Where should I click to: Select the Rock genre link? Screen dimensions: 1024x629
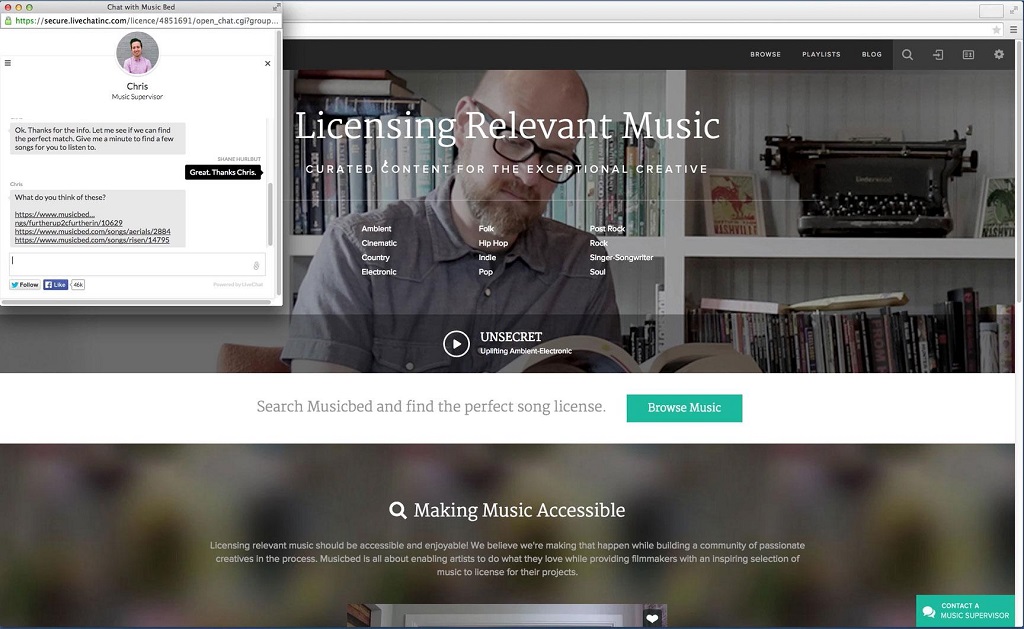[x=598, y=243]
